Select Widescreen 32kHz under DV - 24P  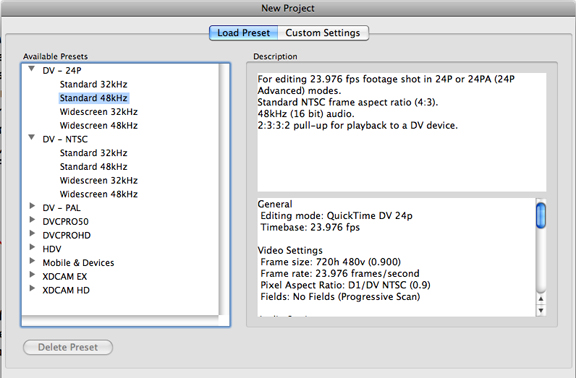pos(99,112)
